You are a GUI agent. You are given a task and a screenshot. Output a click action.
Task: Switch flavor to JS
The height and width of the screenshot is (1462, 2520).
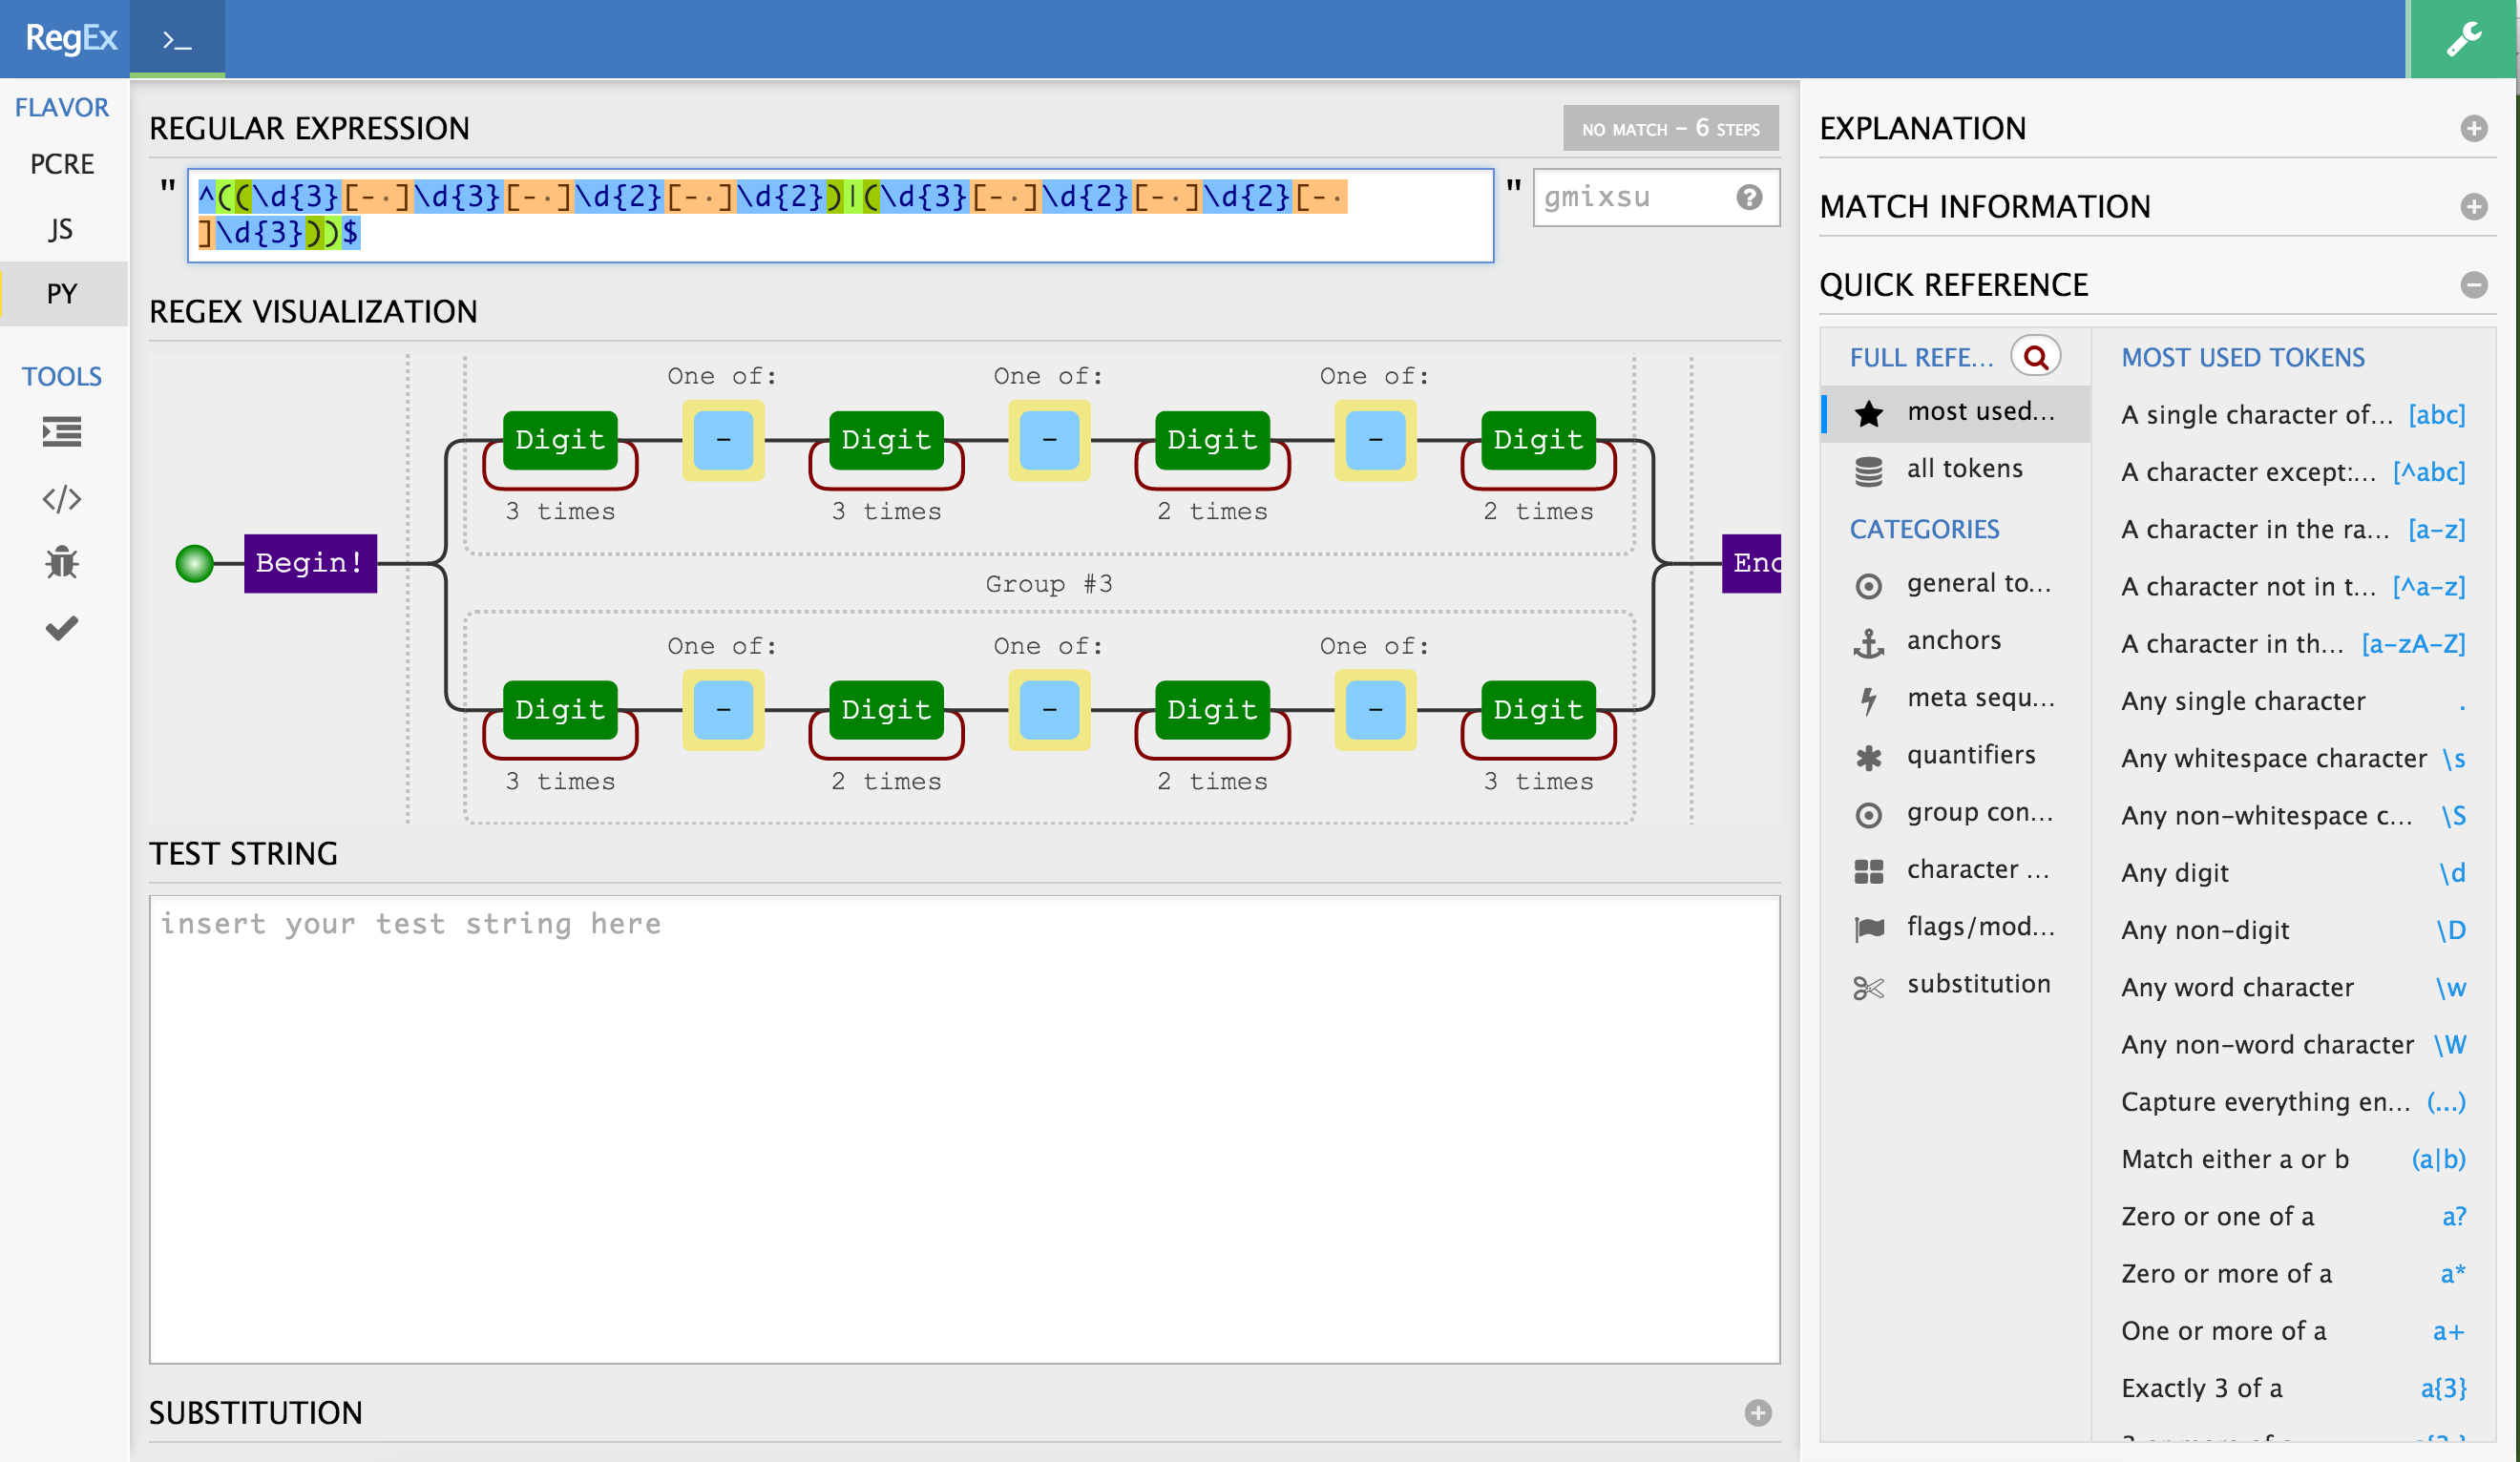(x=62, y=229)
